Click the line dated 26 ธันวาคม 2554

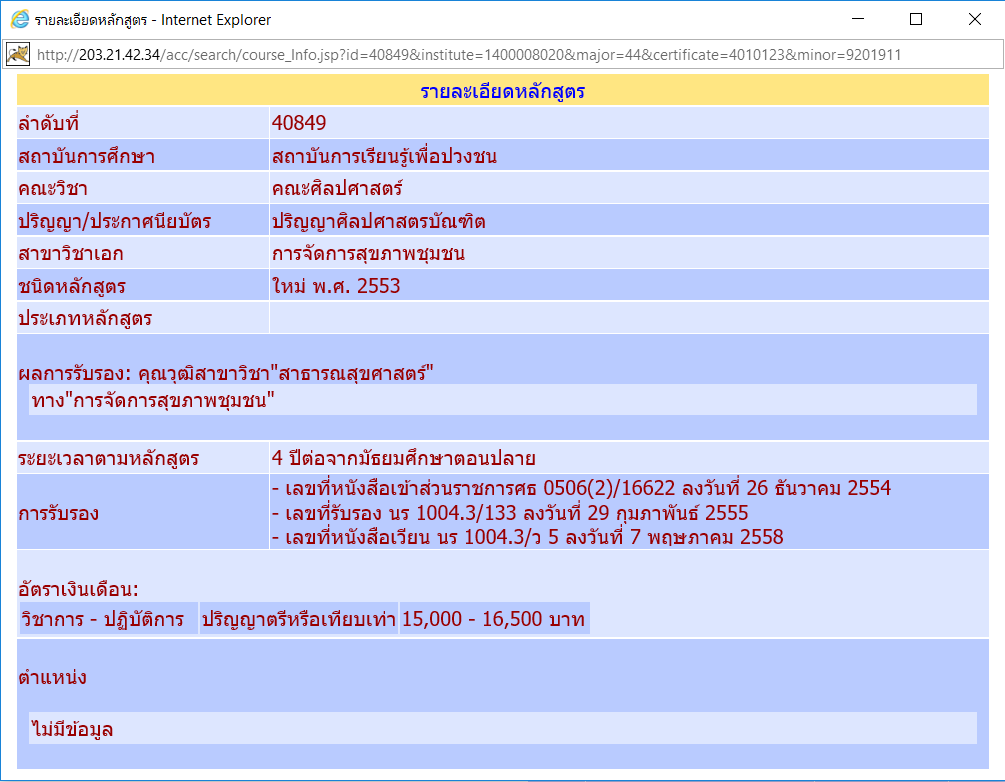tap(581, 489)
